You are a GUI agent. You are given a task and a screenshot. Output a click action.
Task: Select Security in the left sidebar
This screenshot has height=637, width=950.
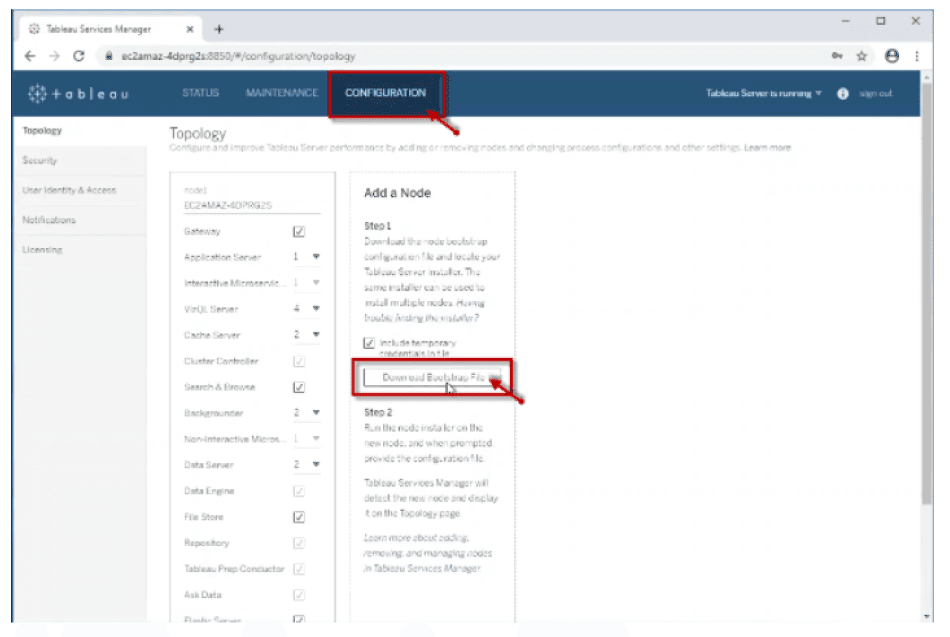coord(40,160)
